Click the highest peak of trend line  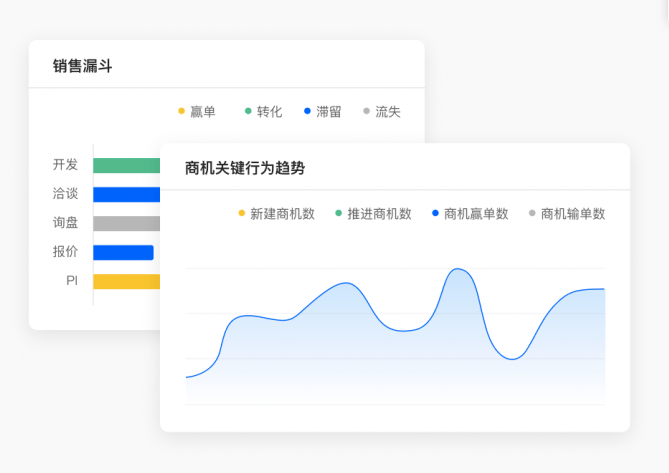(459, 269)
